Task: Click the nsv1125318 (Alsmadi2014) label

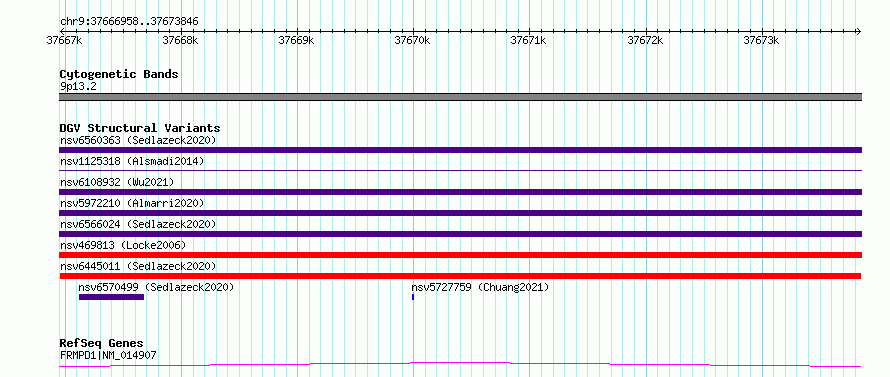Action: [132, 161]
